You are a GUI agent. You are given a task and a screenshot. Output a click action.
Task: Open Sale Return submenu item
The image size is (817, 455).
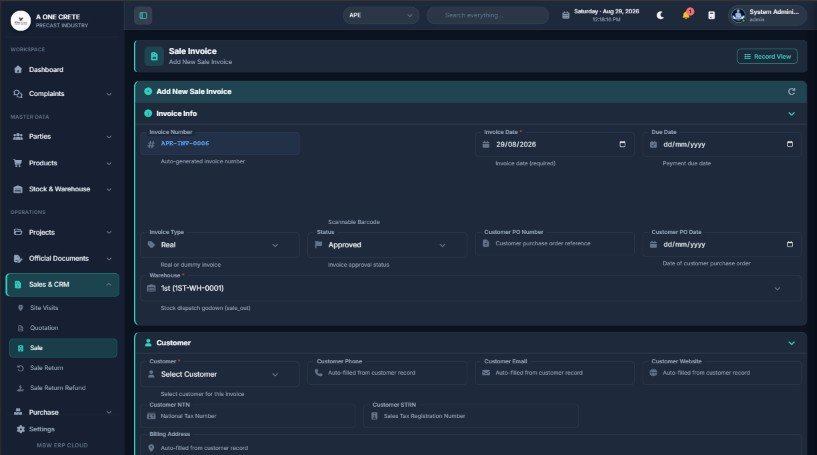coord(63,368)
